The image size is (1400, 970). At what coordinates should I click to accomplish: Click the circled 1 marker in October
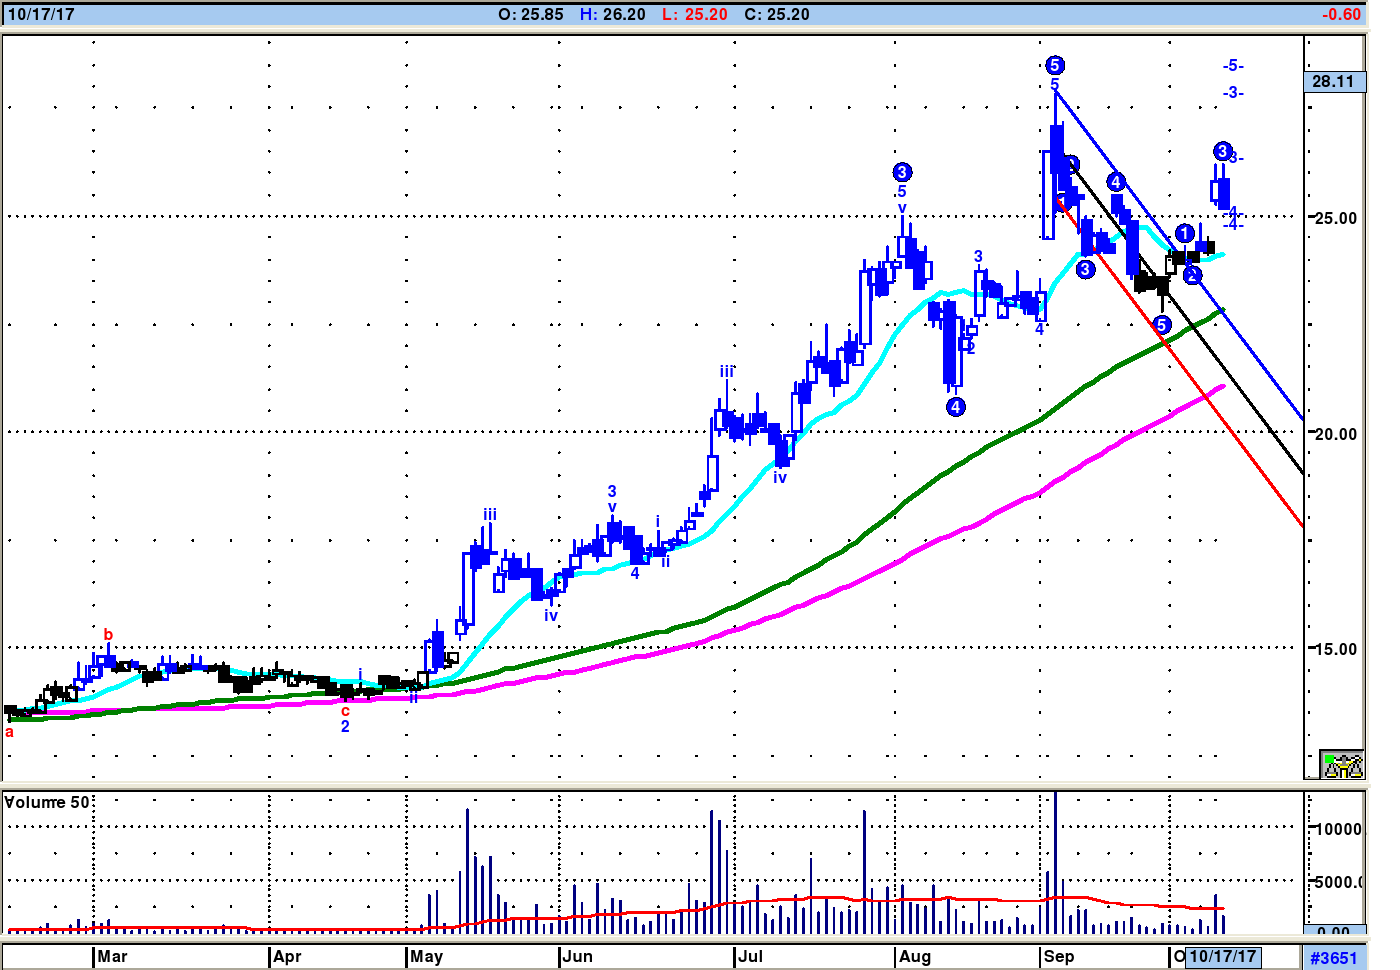pos(1185,234)
